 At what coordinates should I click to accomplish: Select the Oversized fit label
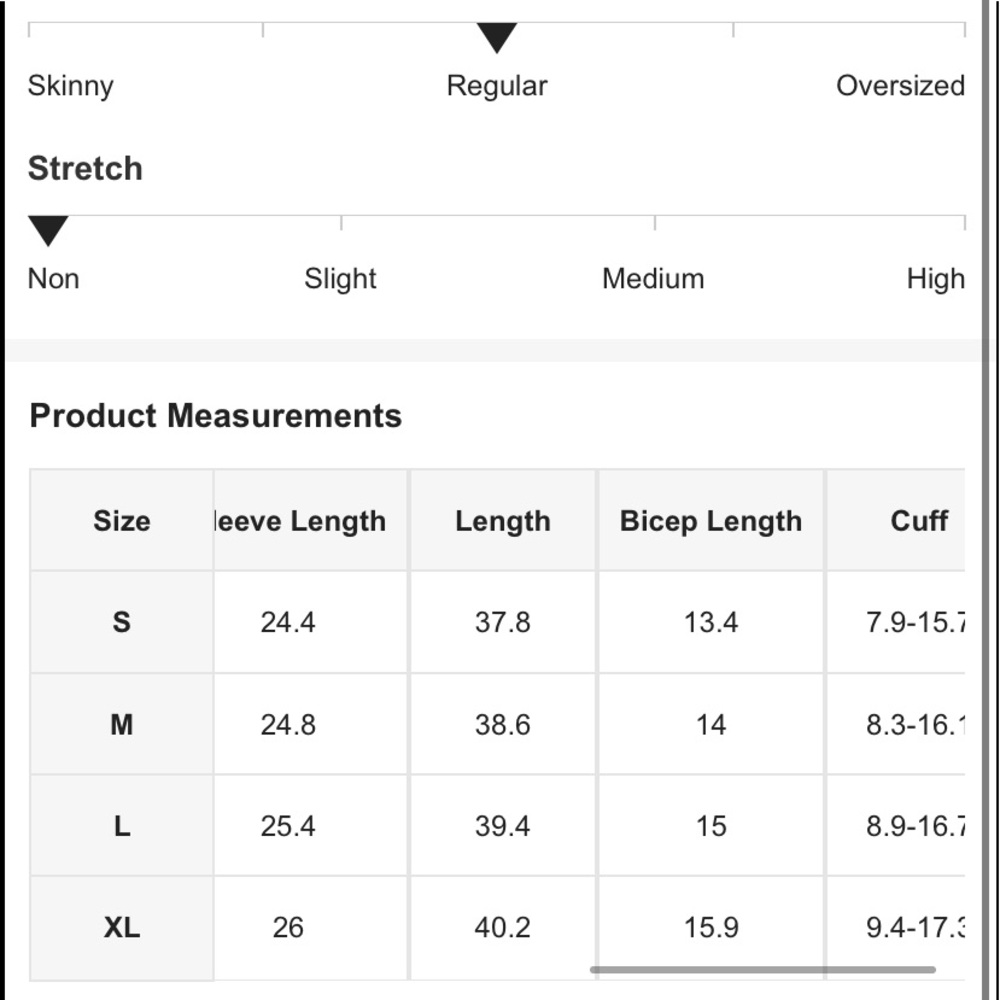pyautogui.click(x=900, y=85)
